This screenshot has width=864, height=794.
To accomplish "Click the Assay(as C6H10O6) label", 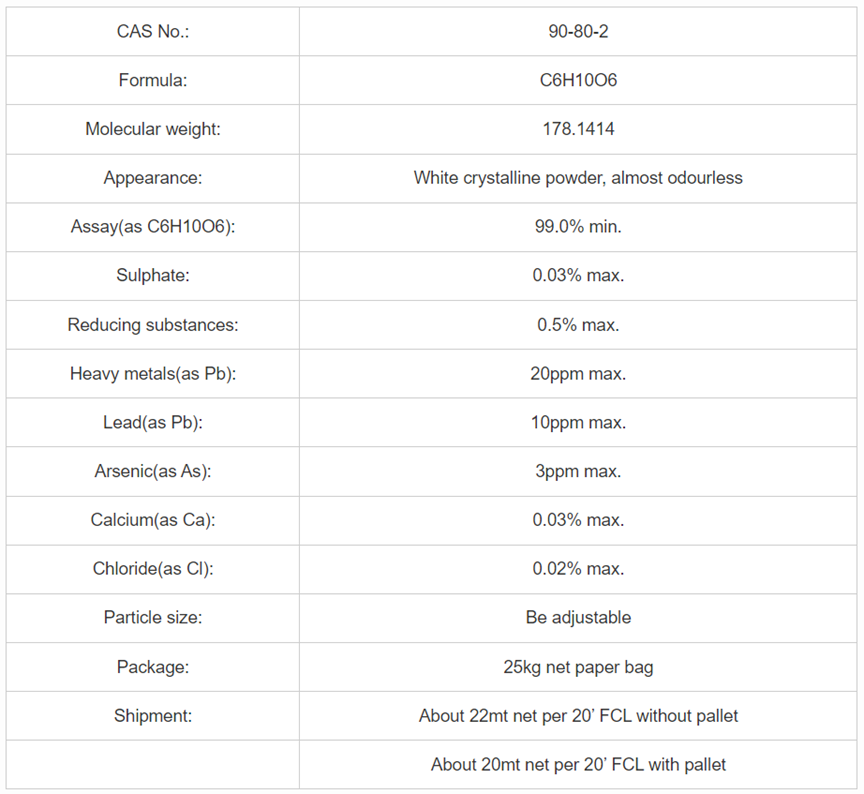I will [153, 227].
